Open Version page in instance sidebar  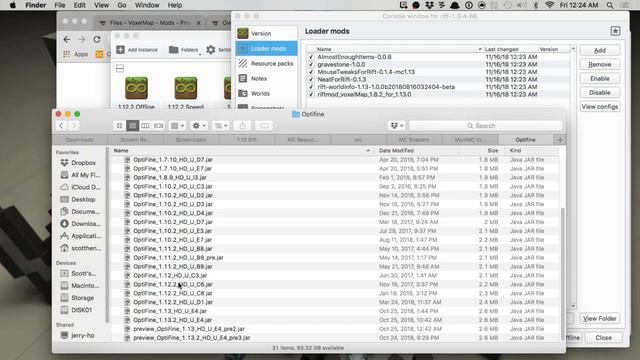(x=266, y=33)
